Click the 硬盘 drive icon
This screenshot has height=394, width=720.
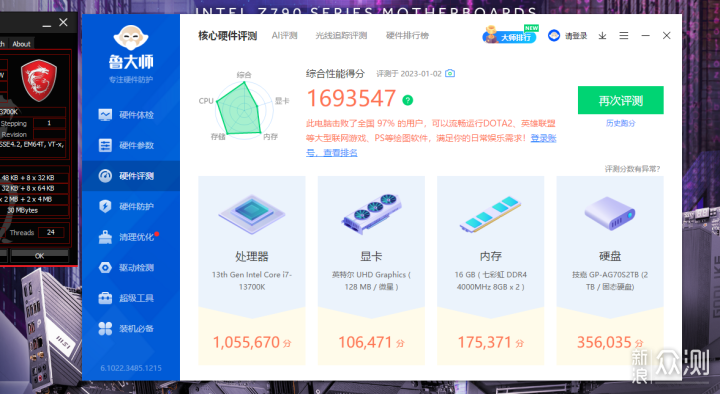coord(610,214)
